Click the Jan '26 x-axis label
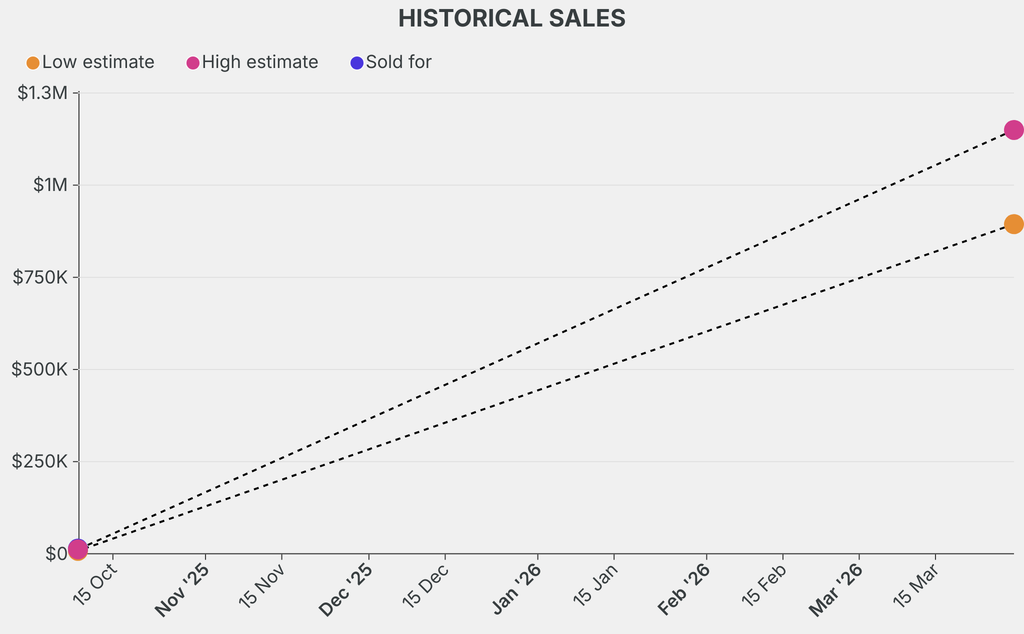The image size is (1024, 634). [518, 591]
